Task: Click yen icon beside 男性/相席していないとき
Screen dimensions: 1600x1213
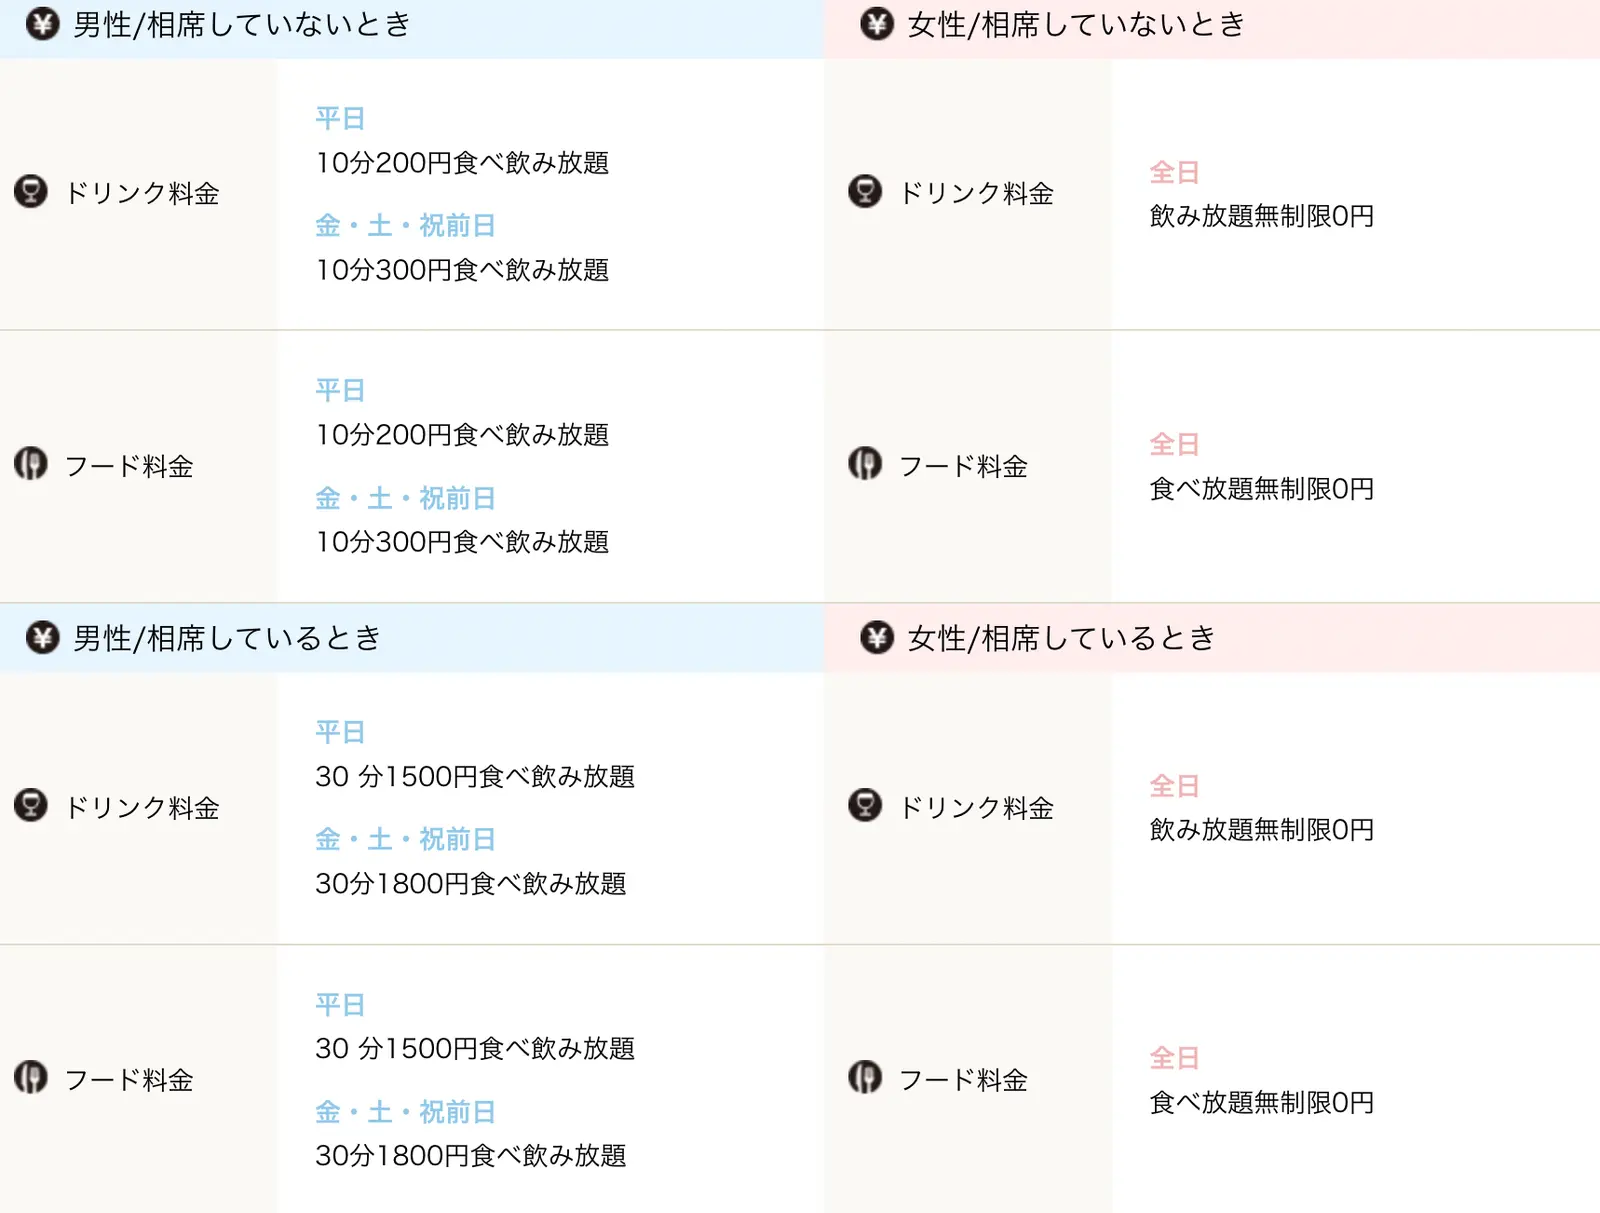Action: (x=42, y=24)
